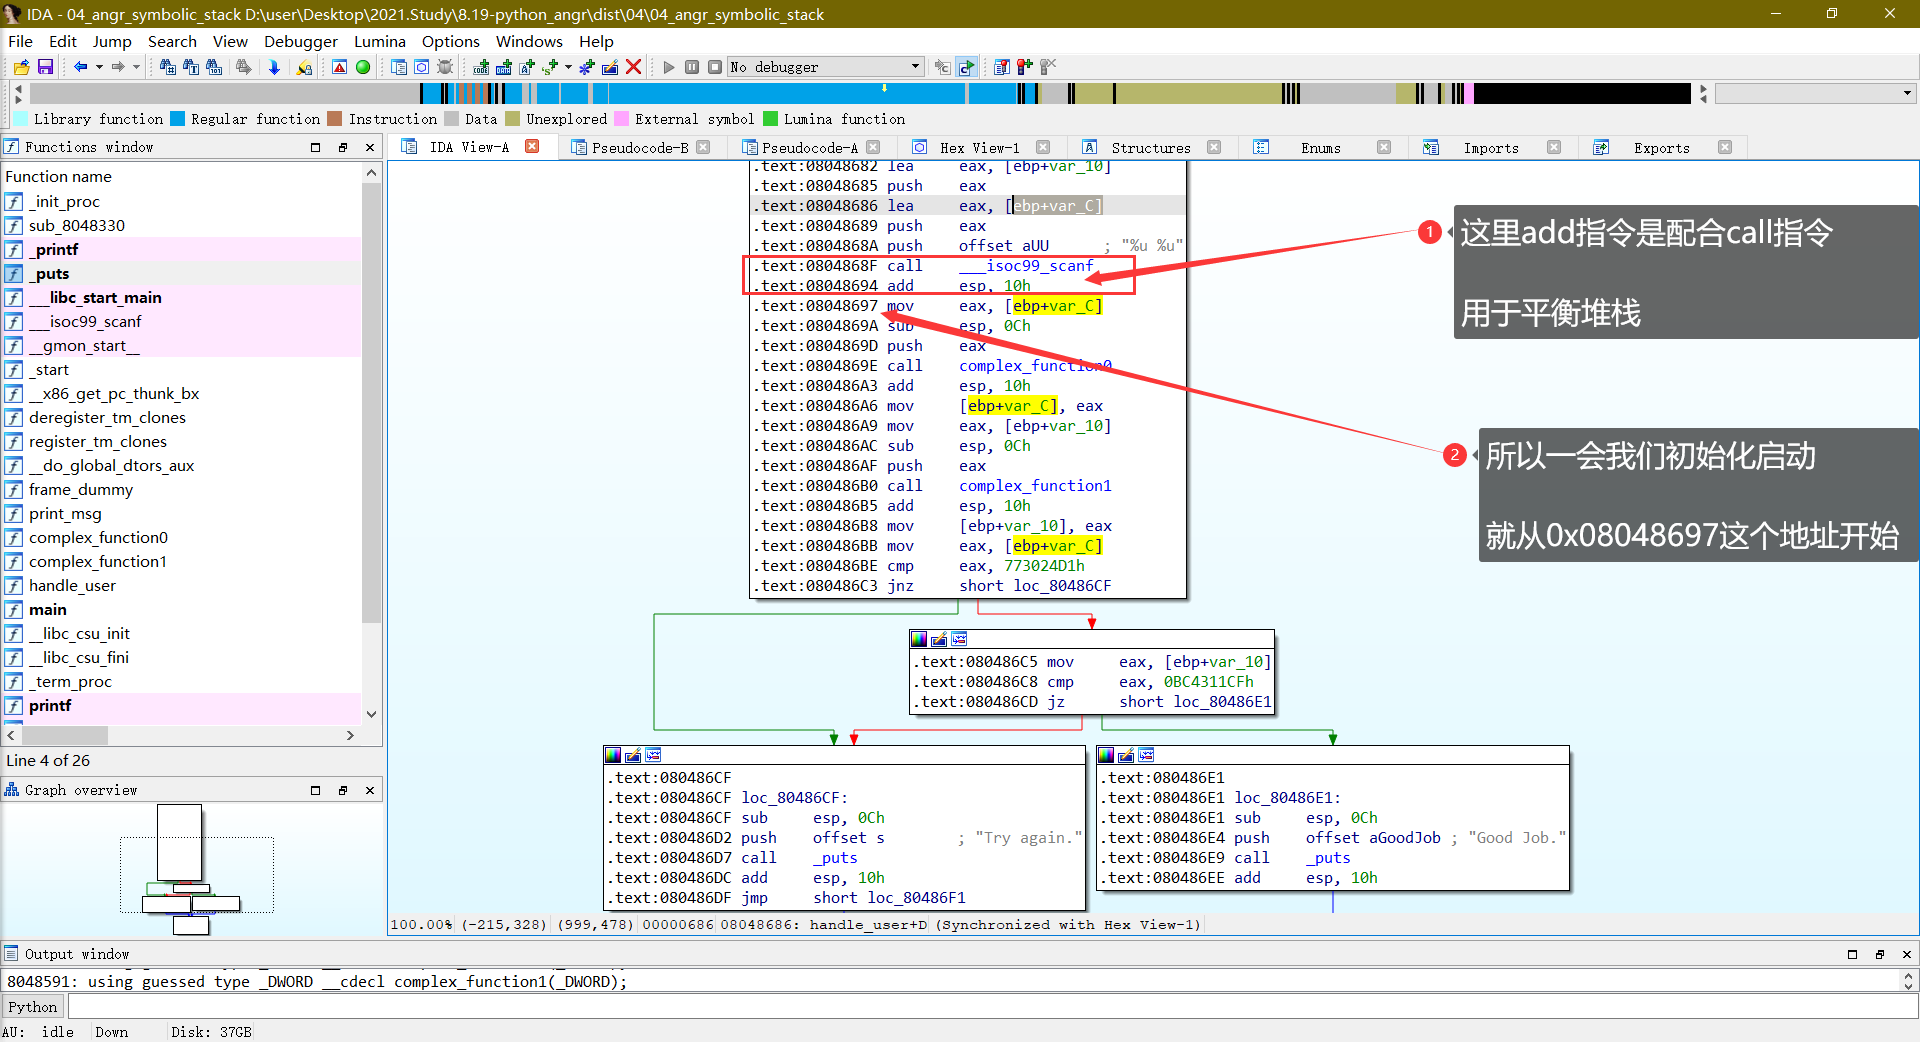Click the blue navigation band overview
Image resolution: width=1920 pixels, height=1042 pixels.
click(x=860, y=93)
